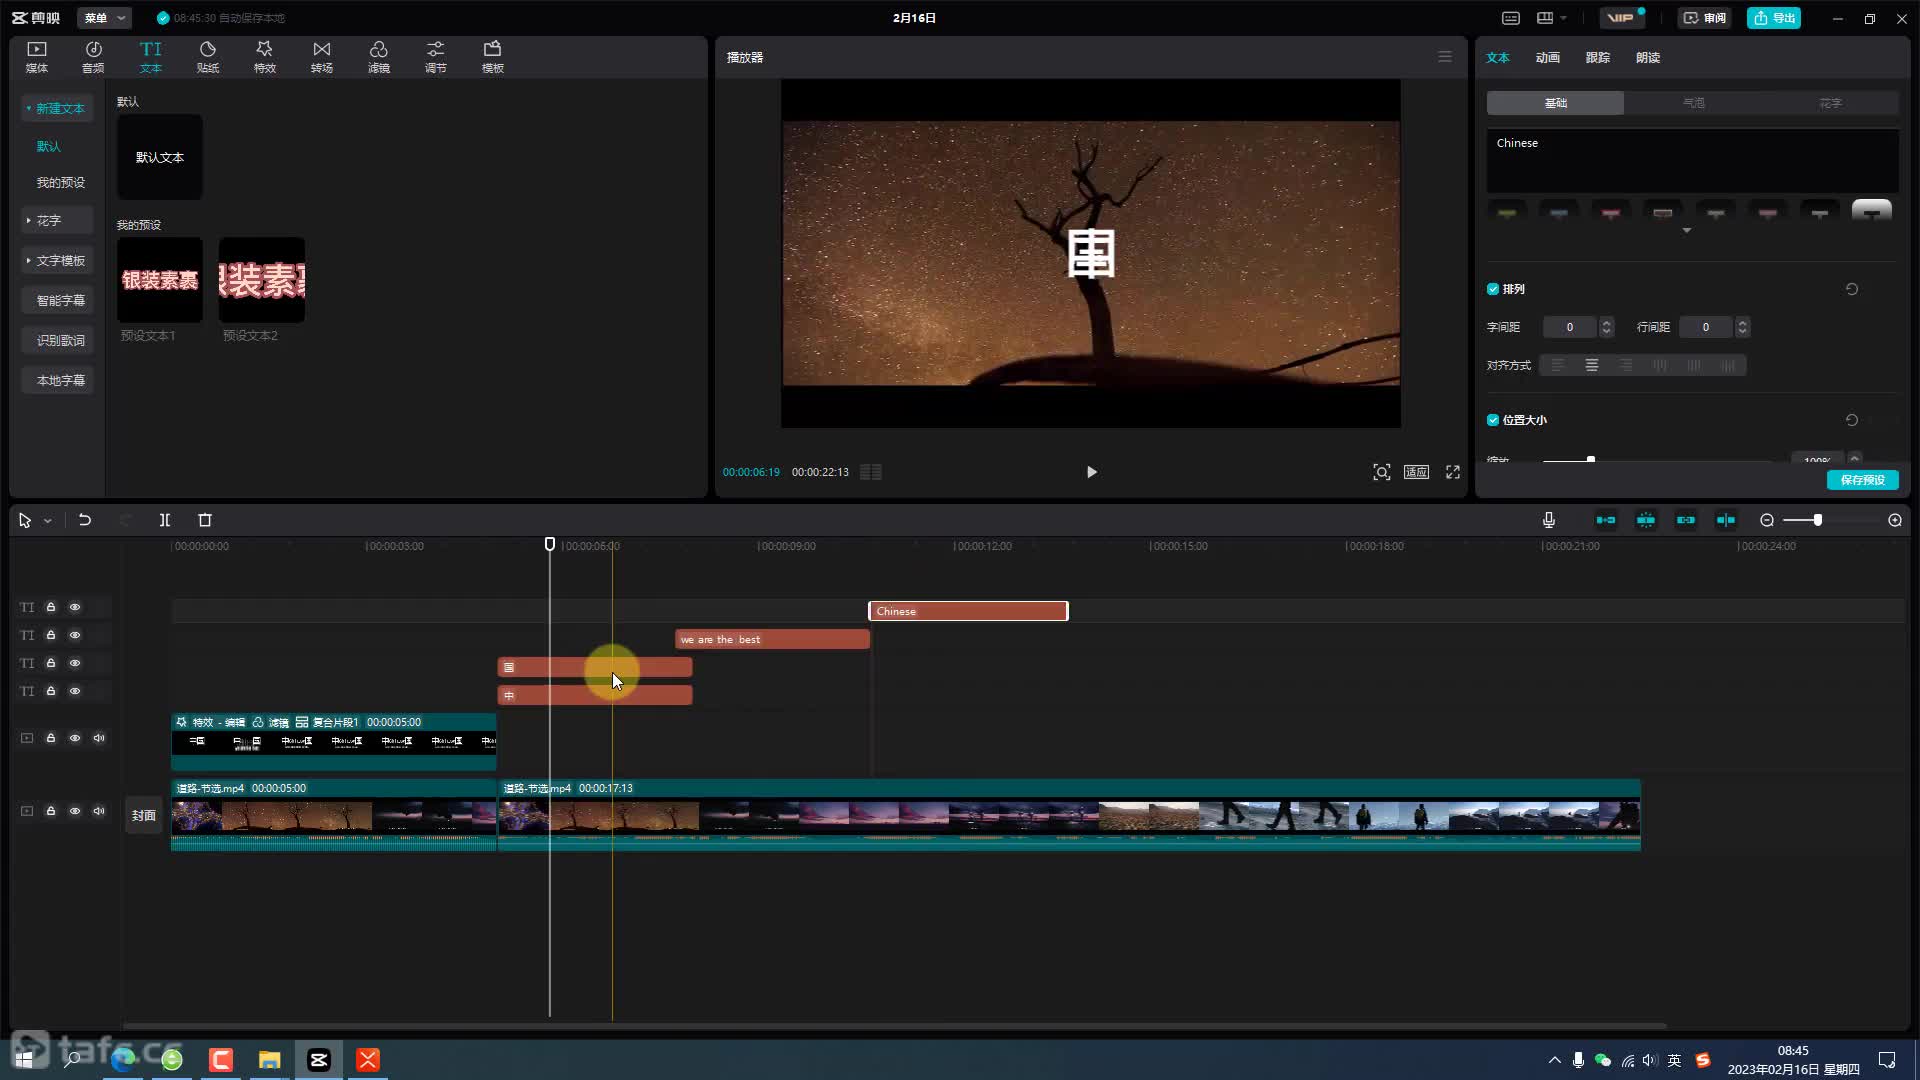This screenshot has height=1080, width=1920.
Task: Open the 滤镜 filters panel
Action: tap(379, 57)
